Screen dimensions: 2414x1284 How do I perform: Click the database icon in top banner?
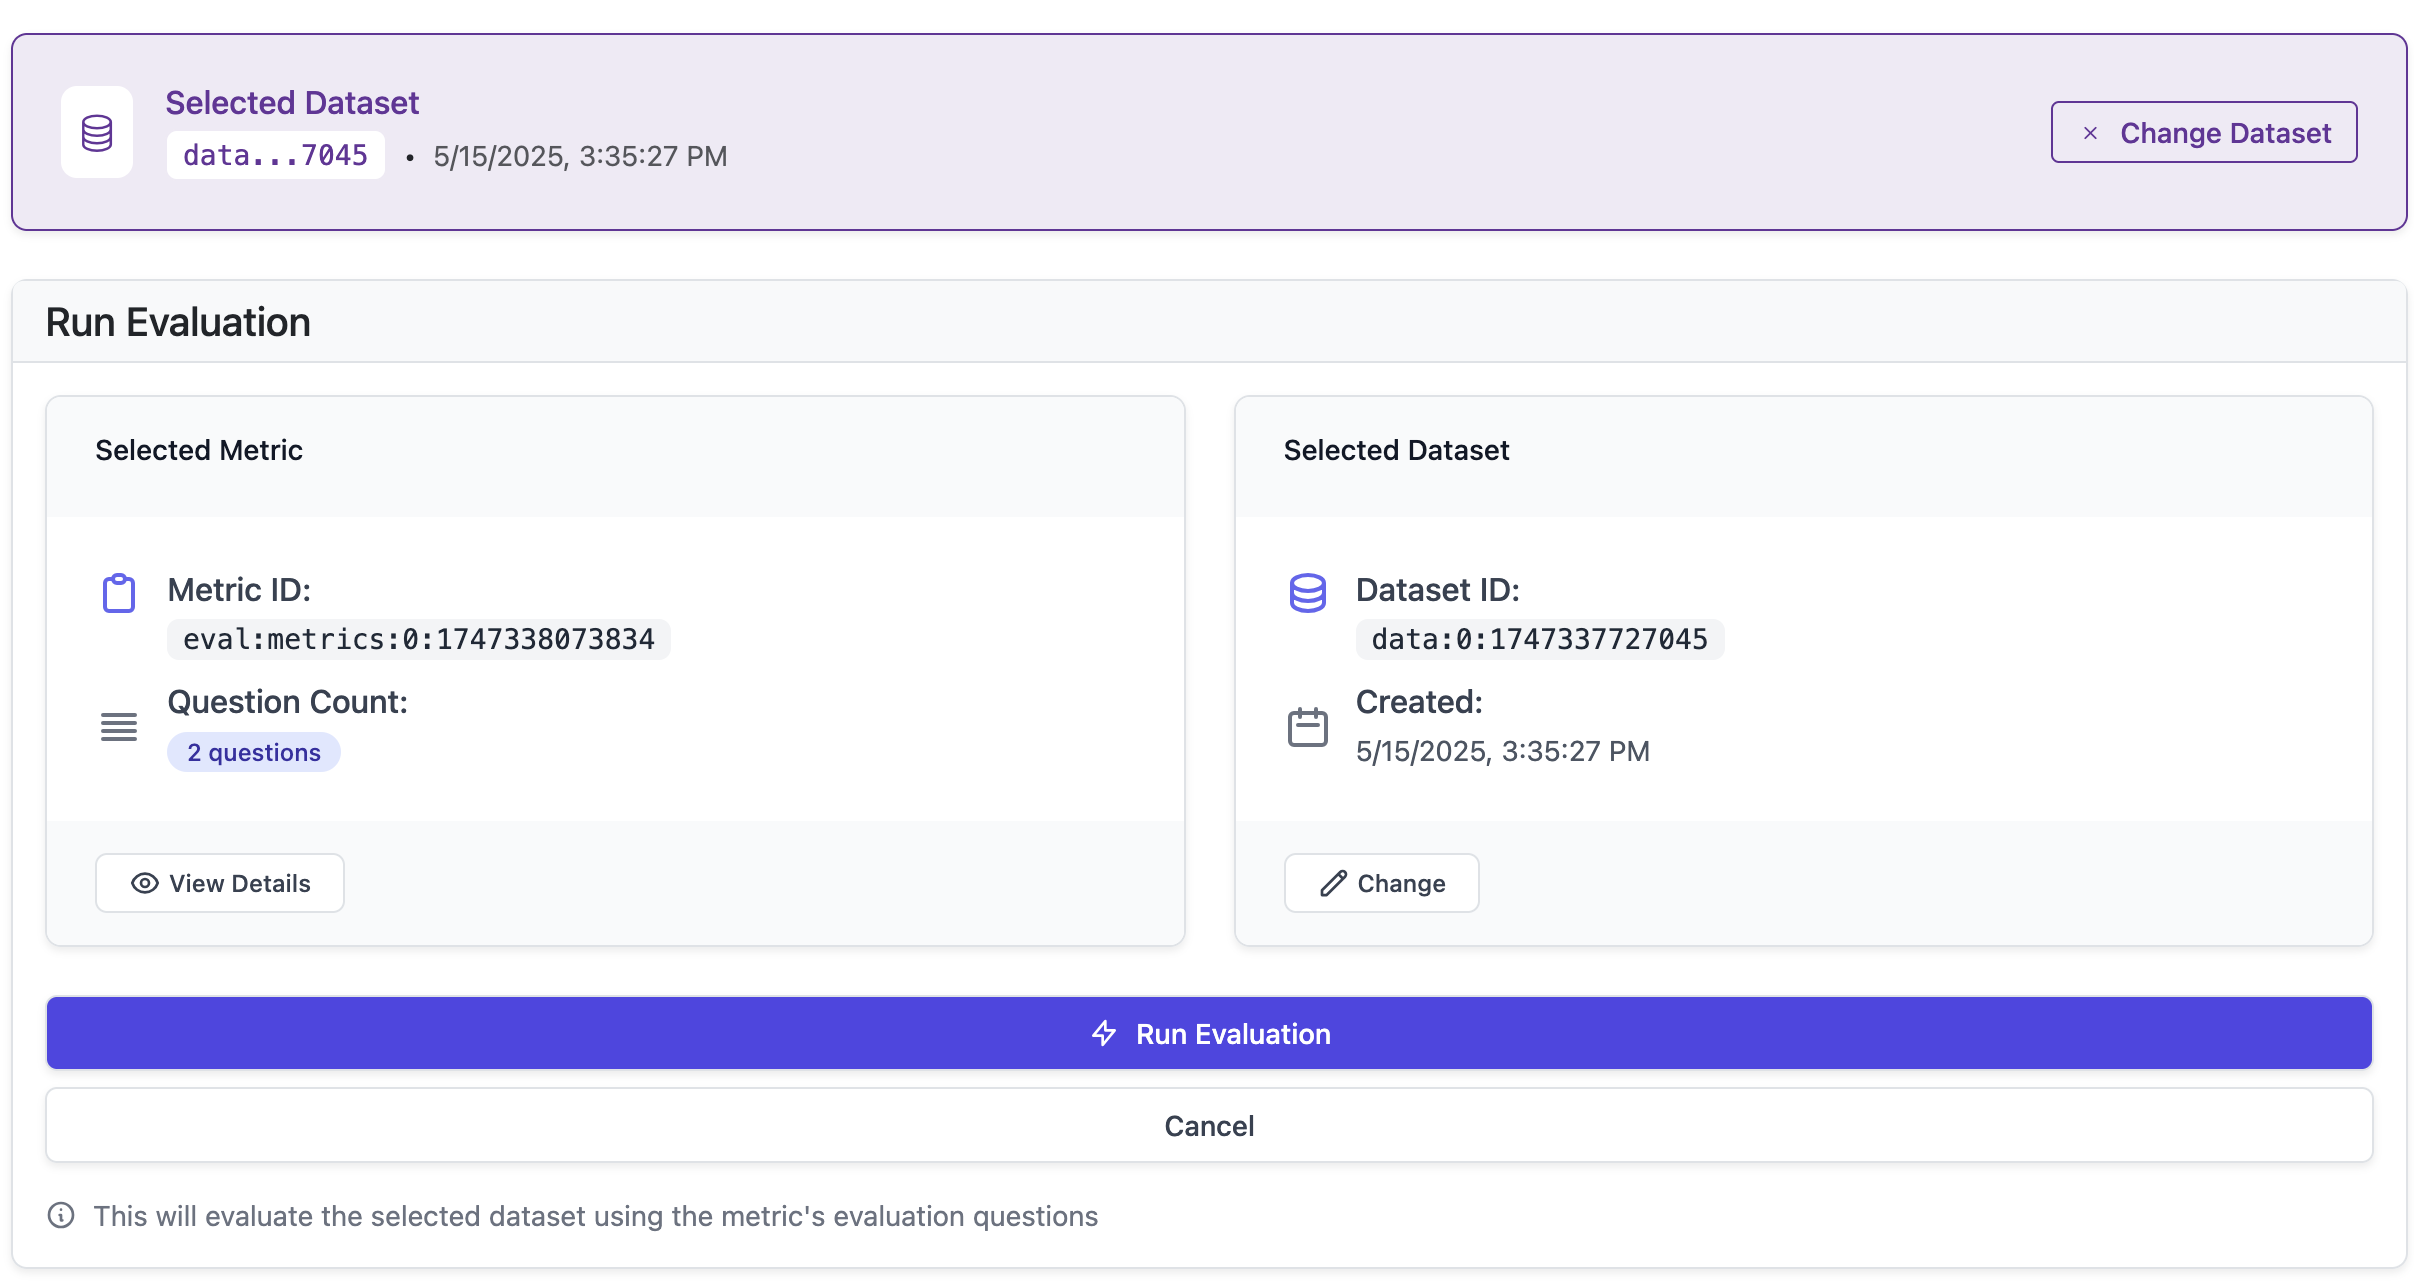tap(97, 132)
